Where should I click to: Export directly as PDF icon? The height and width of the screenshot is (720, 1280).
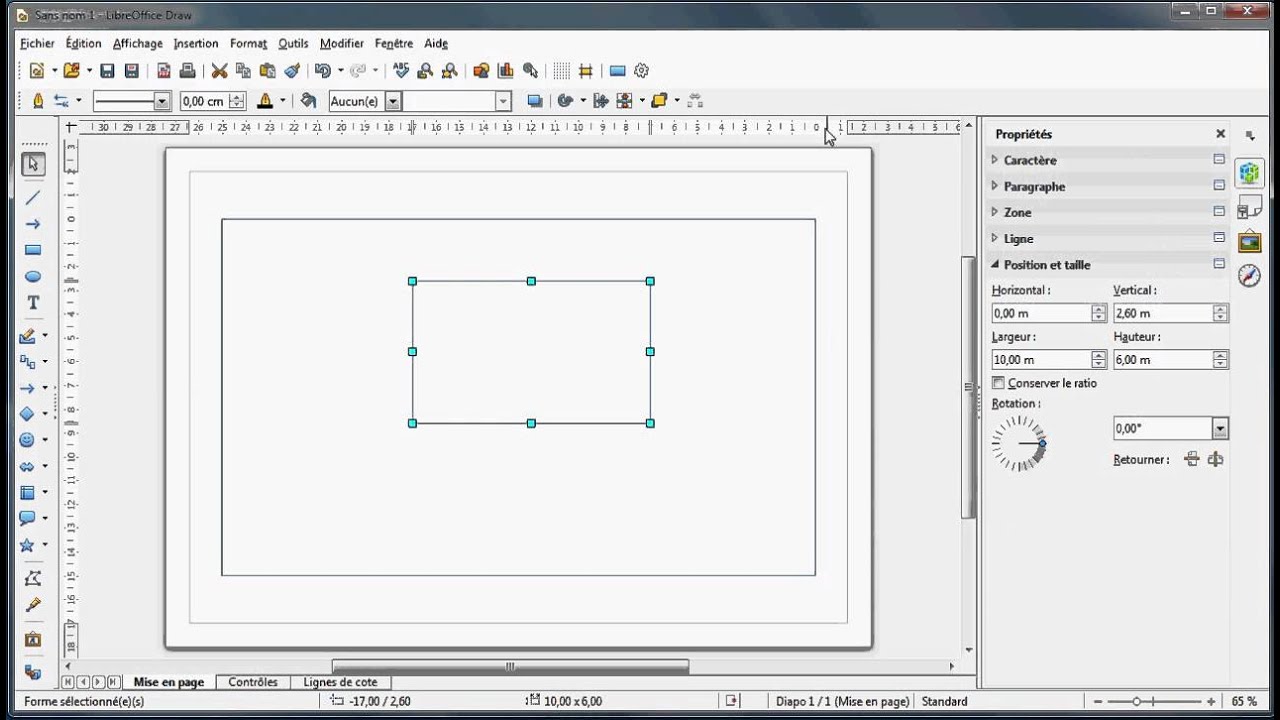pos(164,71)
